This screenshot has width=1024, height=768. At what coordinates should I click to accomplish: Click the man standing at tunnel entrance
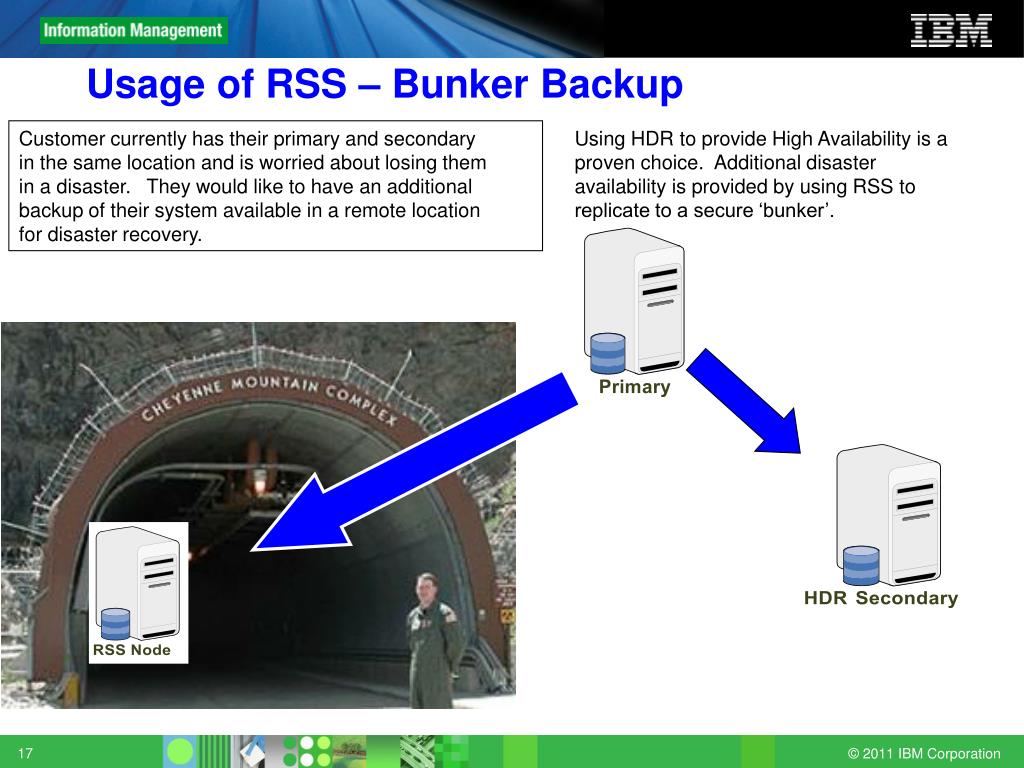[x=433, y=639]
